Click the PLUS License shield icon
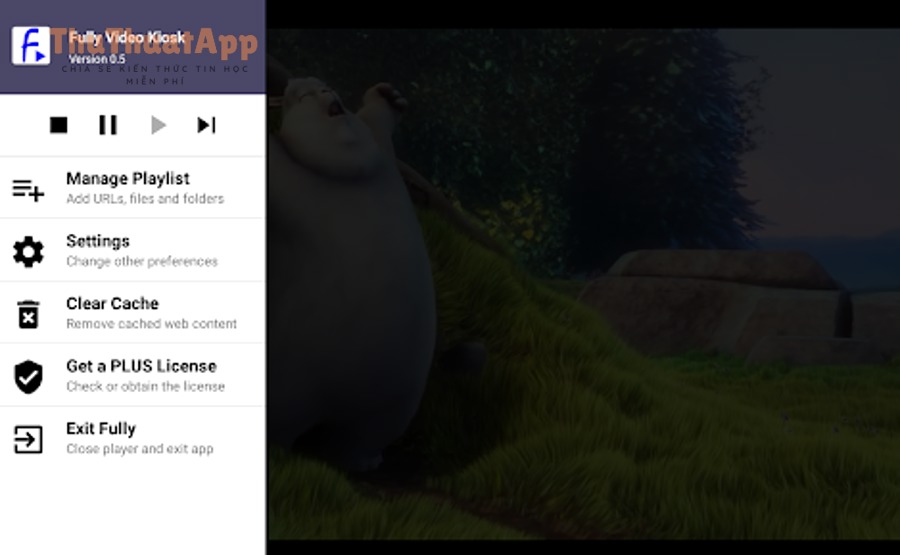The image size is (900, 555). [28, 377]
